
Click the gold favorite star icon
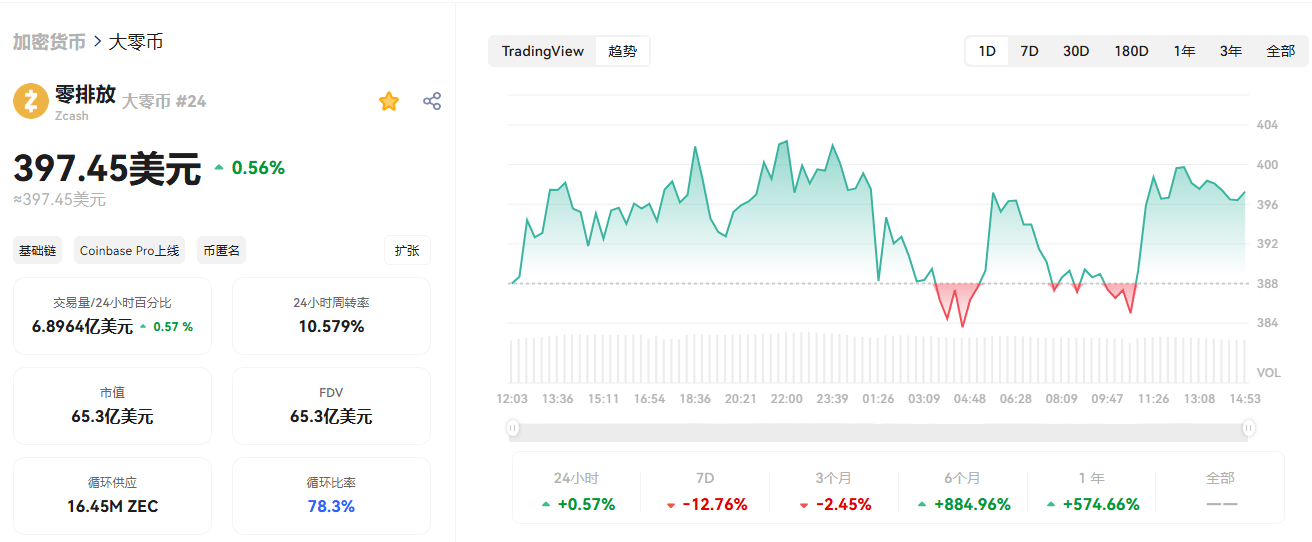coord(389,101)
